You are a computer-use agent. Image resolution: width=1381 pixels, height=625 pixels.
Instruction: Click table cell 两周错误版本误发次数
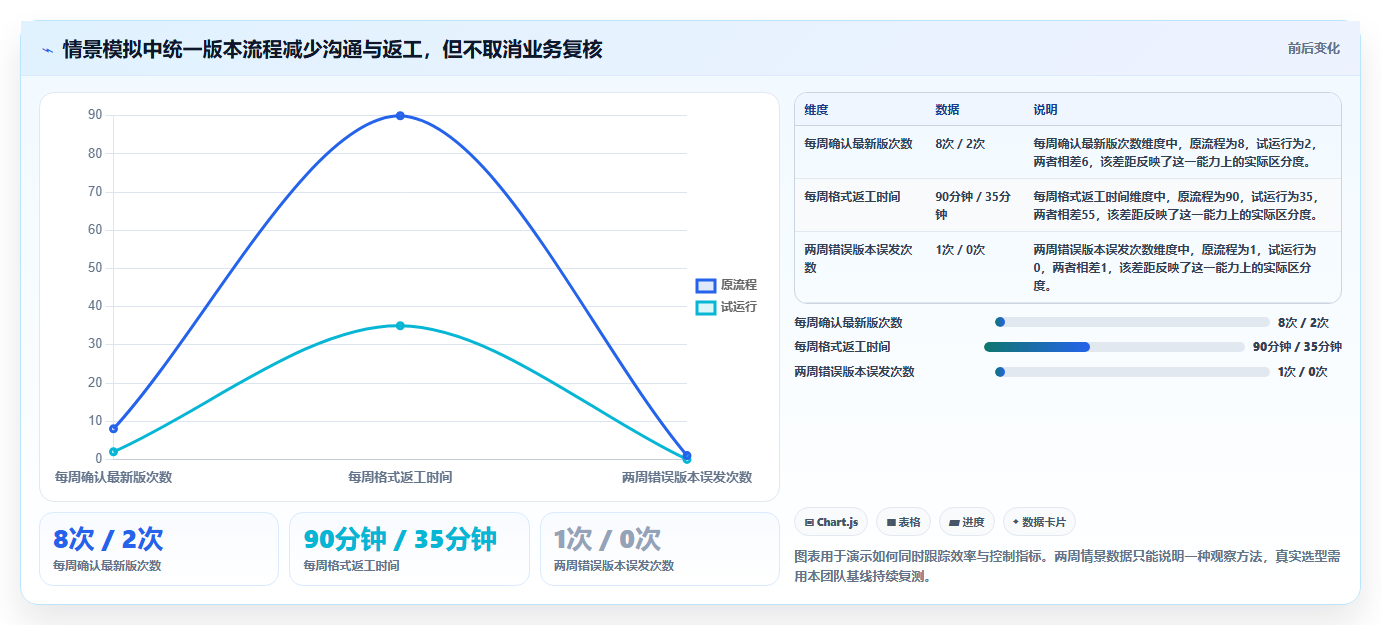point(860,258)
